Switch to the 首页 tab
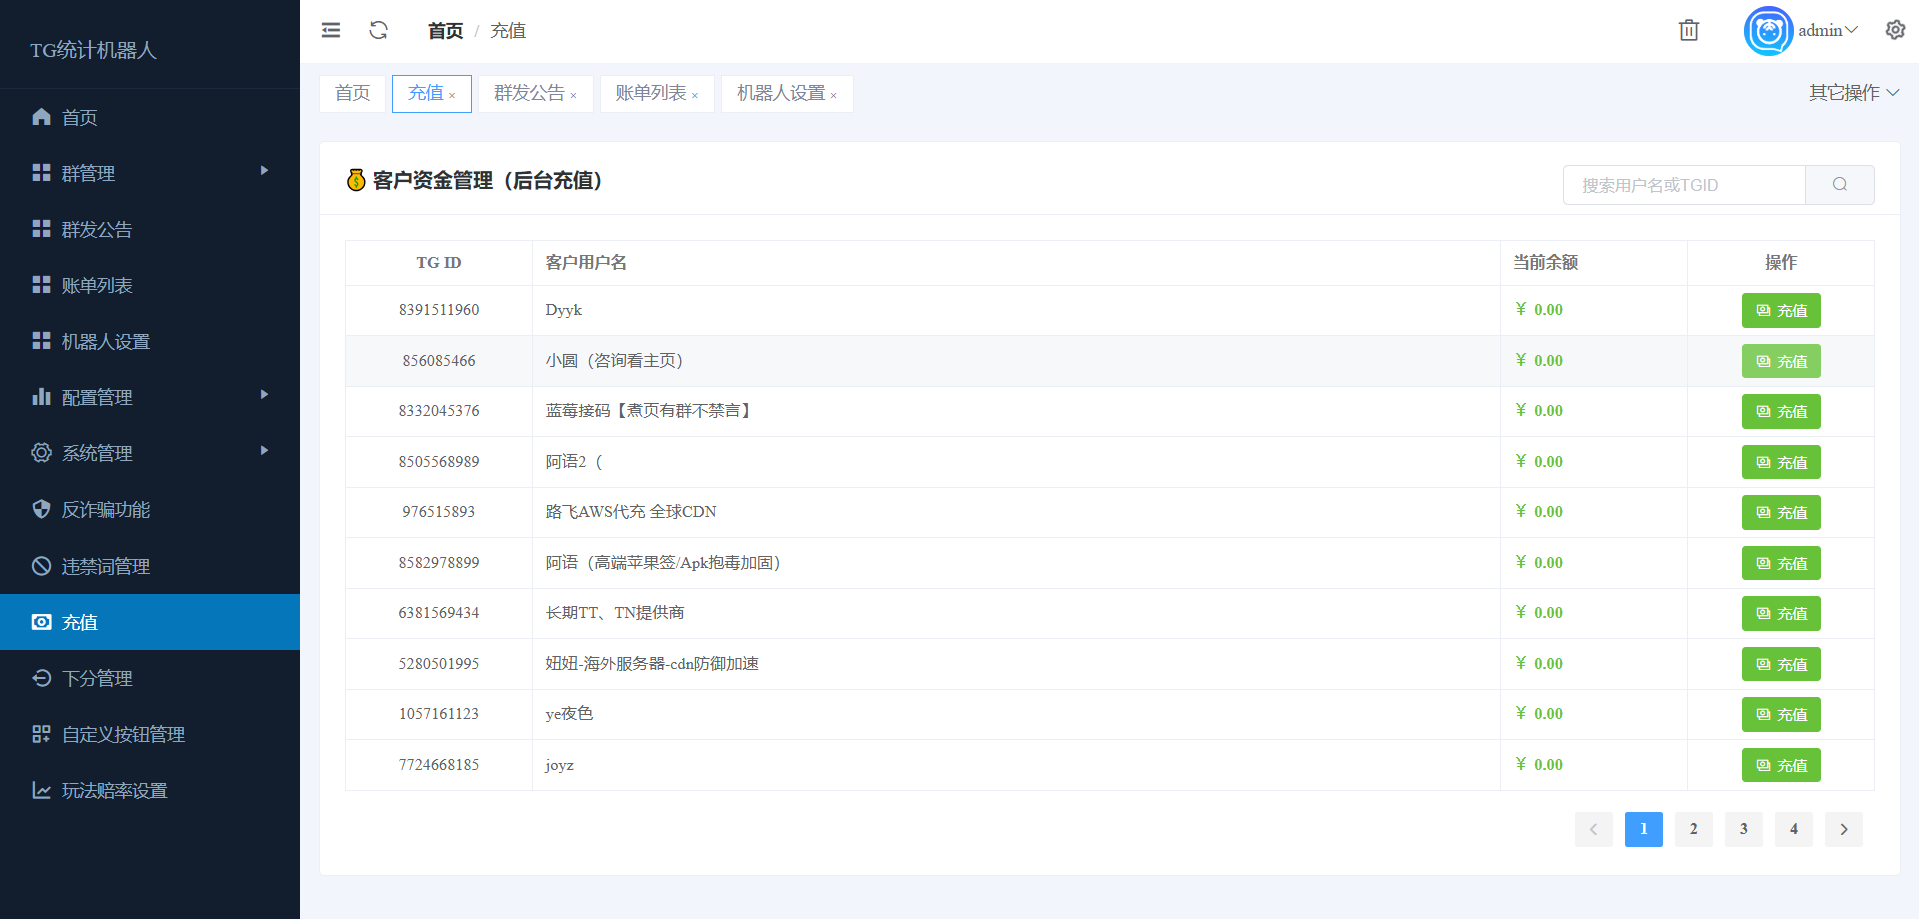This screenshot has height=919, width=1919. click(352, 94)
